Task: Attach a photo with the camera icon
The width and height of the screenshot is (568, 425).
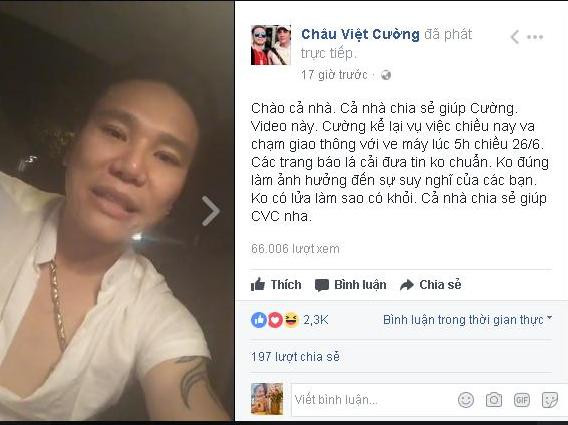Action: [494, 400]
